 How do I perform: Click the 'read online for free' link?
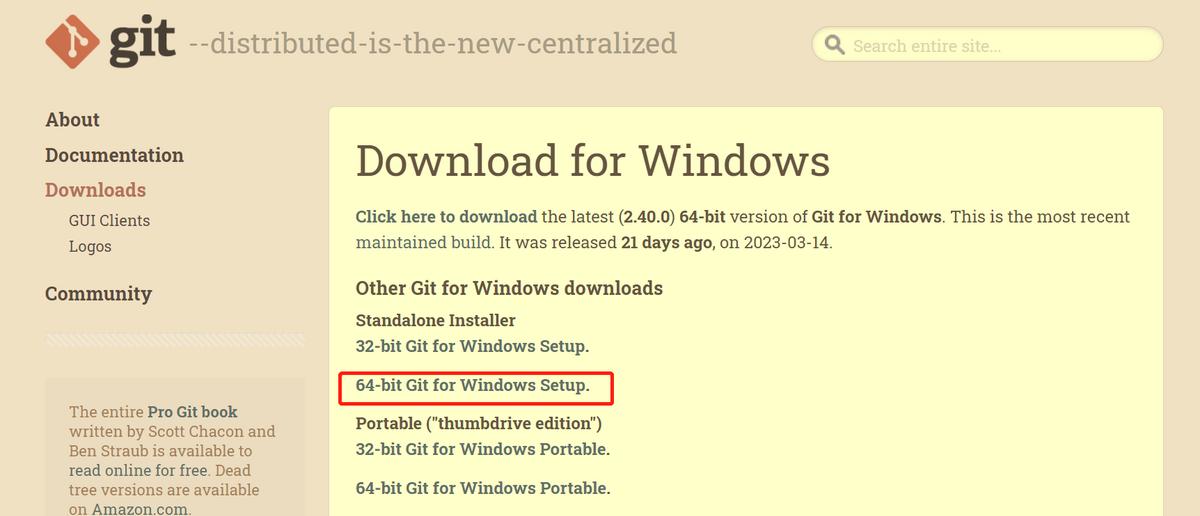139,470
